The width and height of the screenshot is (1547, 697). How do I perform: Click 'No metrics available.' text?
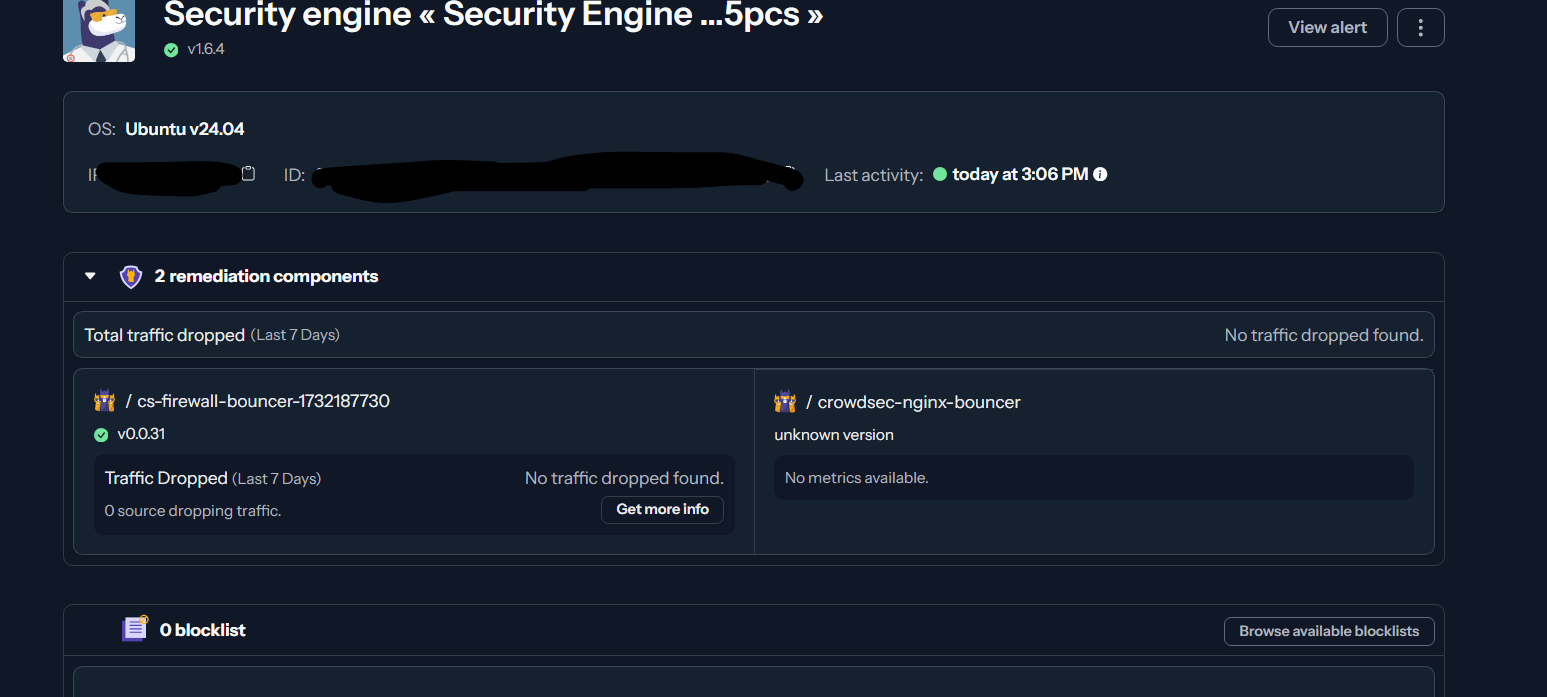pyautogui.click(x=857, y=478)
